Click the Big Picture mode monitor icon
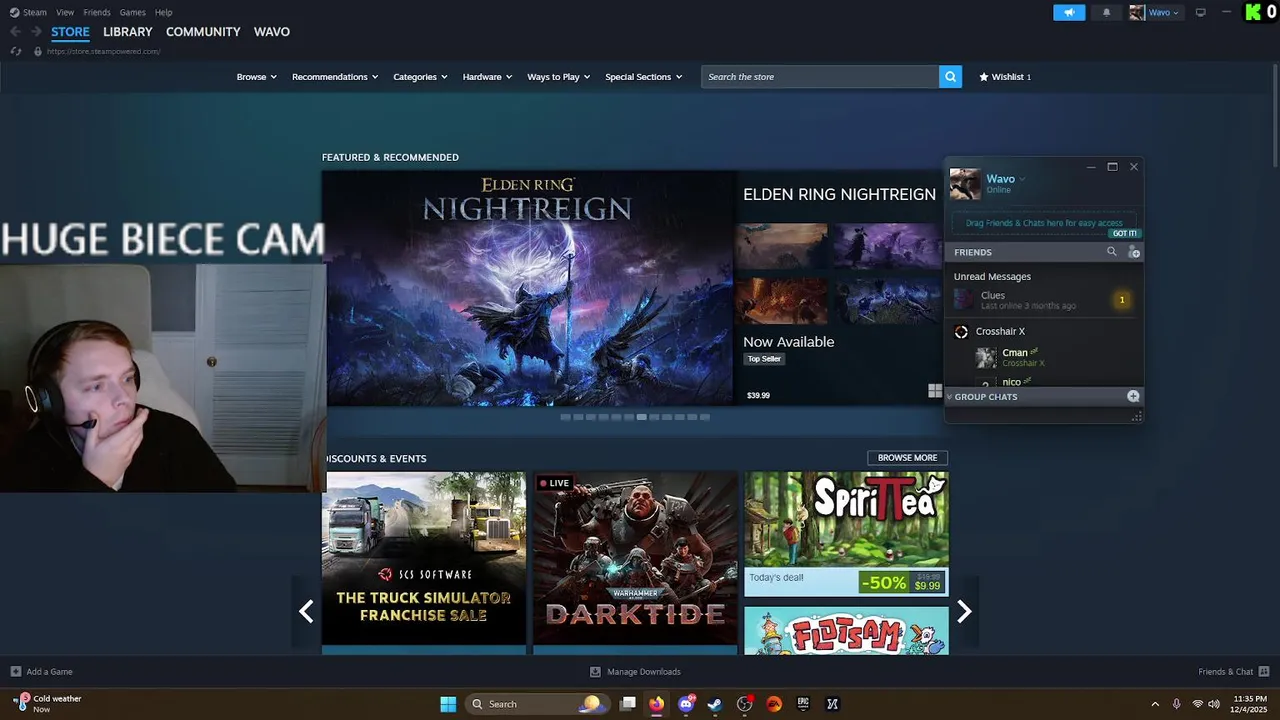The width and height of the screenshot is (1280, 720). coord(1200,12)
